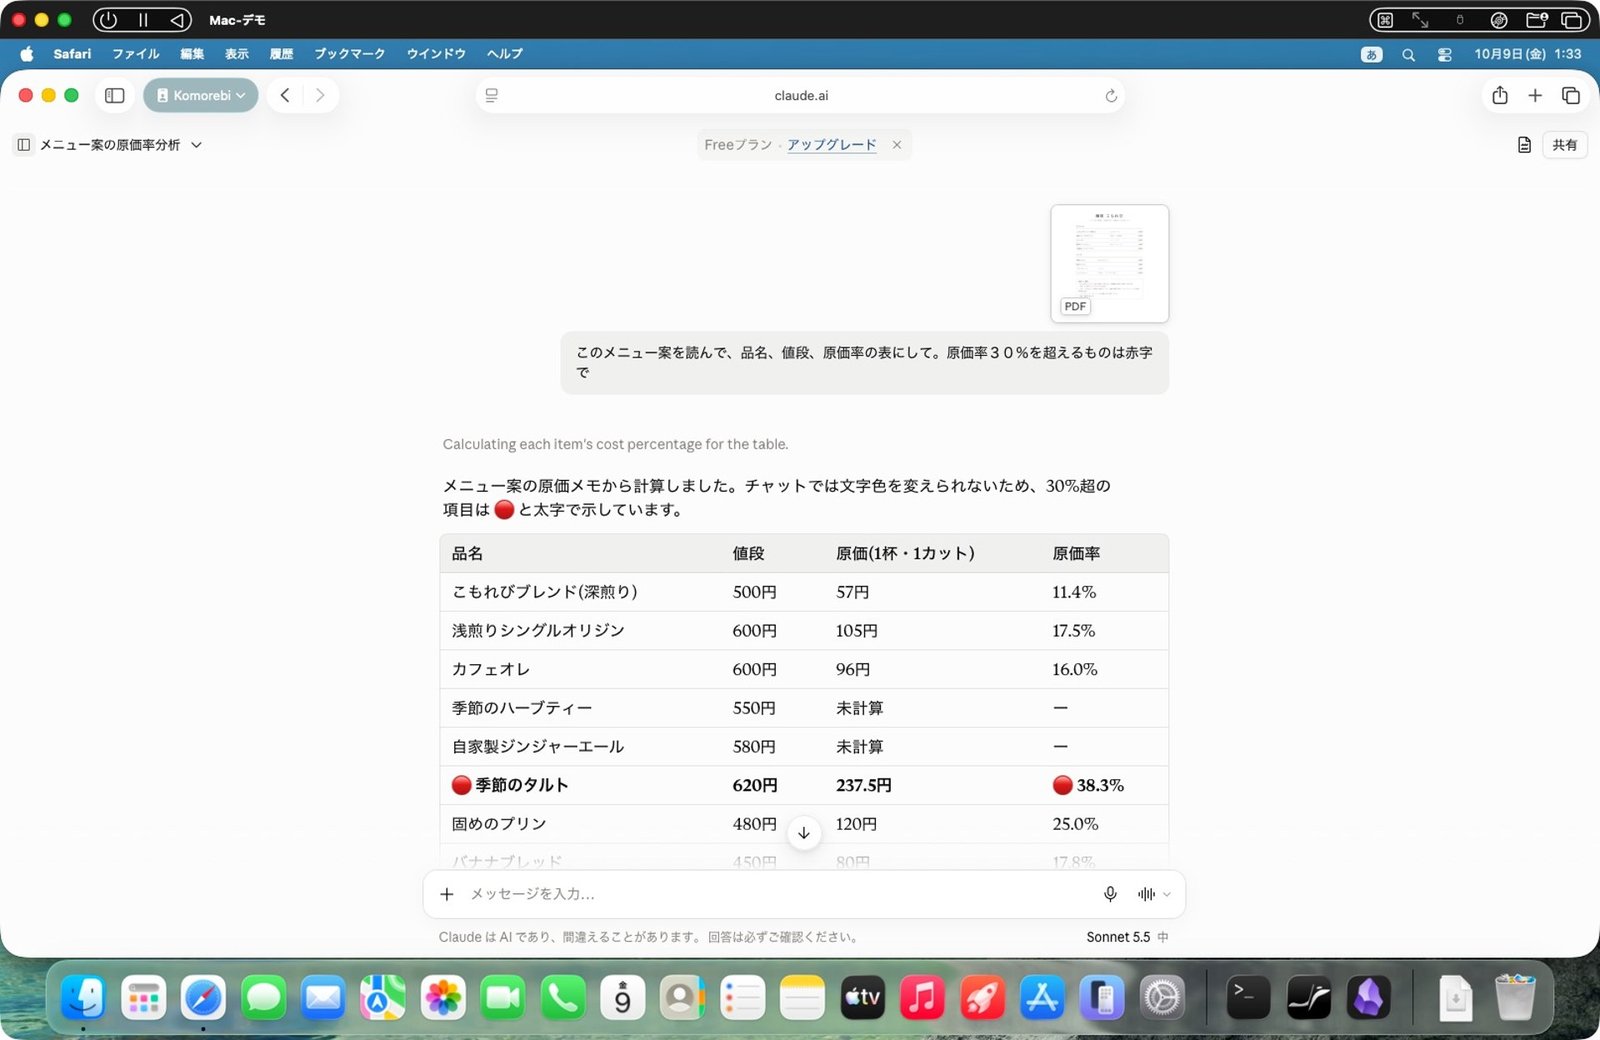
Task: Open the 履歴 menu
Action: [282, 54]
